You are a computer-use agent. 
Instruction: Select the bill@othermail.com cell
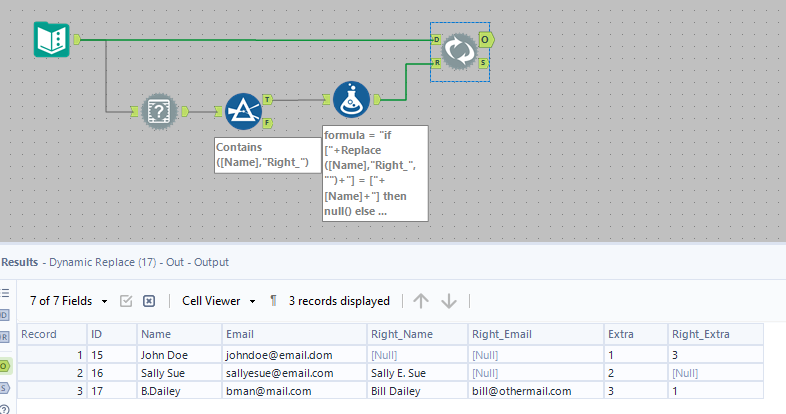pyautogui.click(x=536, y=391)
